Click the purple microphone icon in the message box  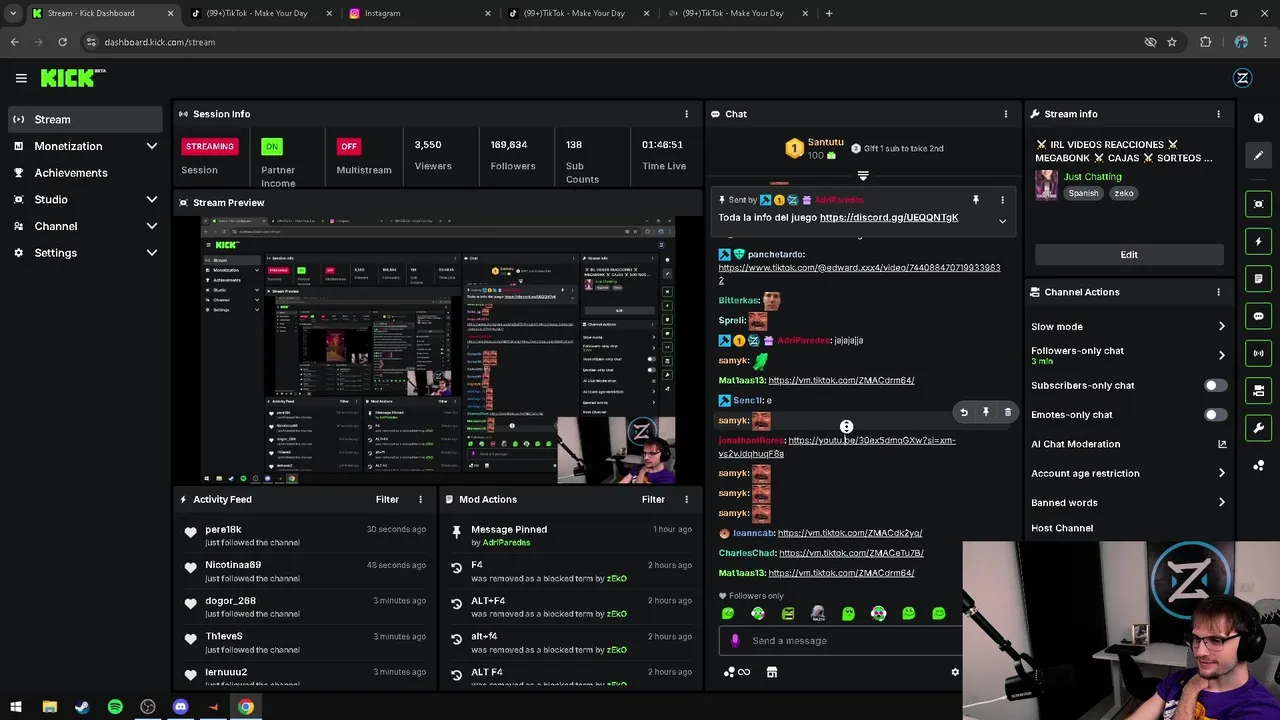click(x=735, y=641)
